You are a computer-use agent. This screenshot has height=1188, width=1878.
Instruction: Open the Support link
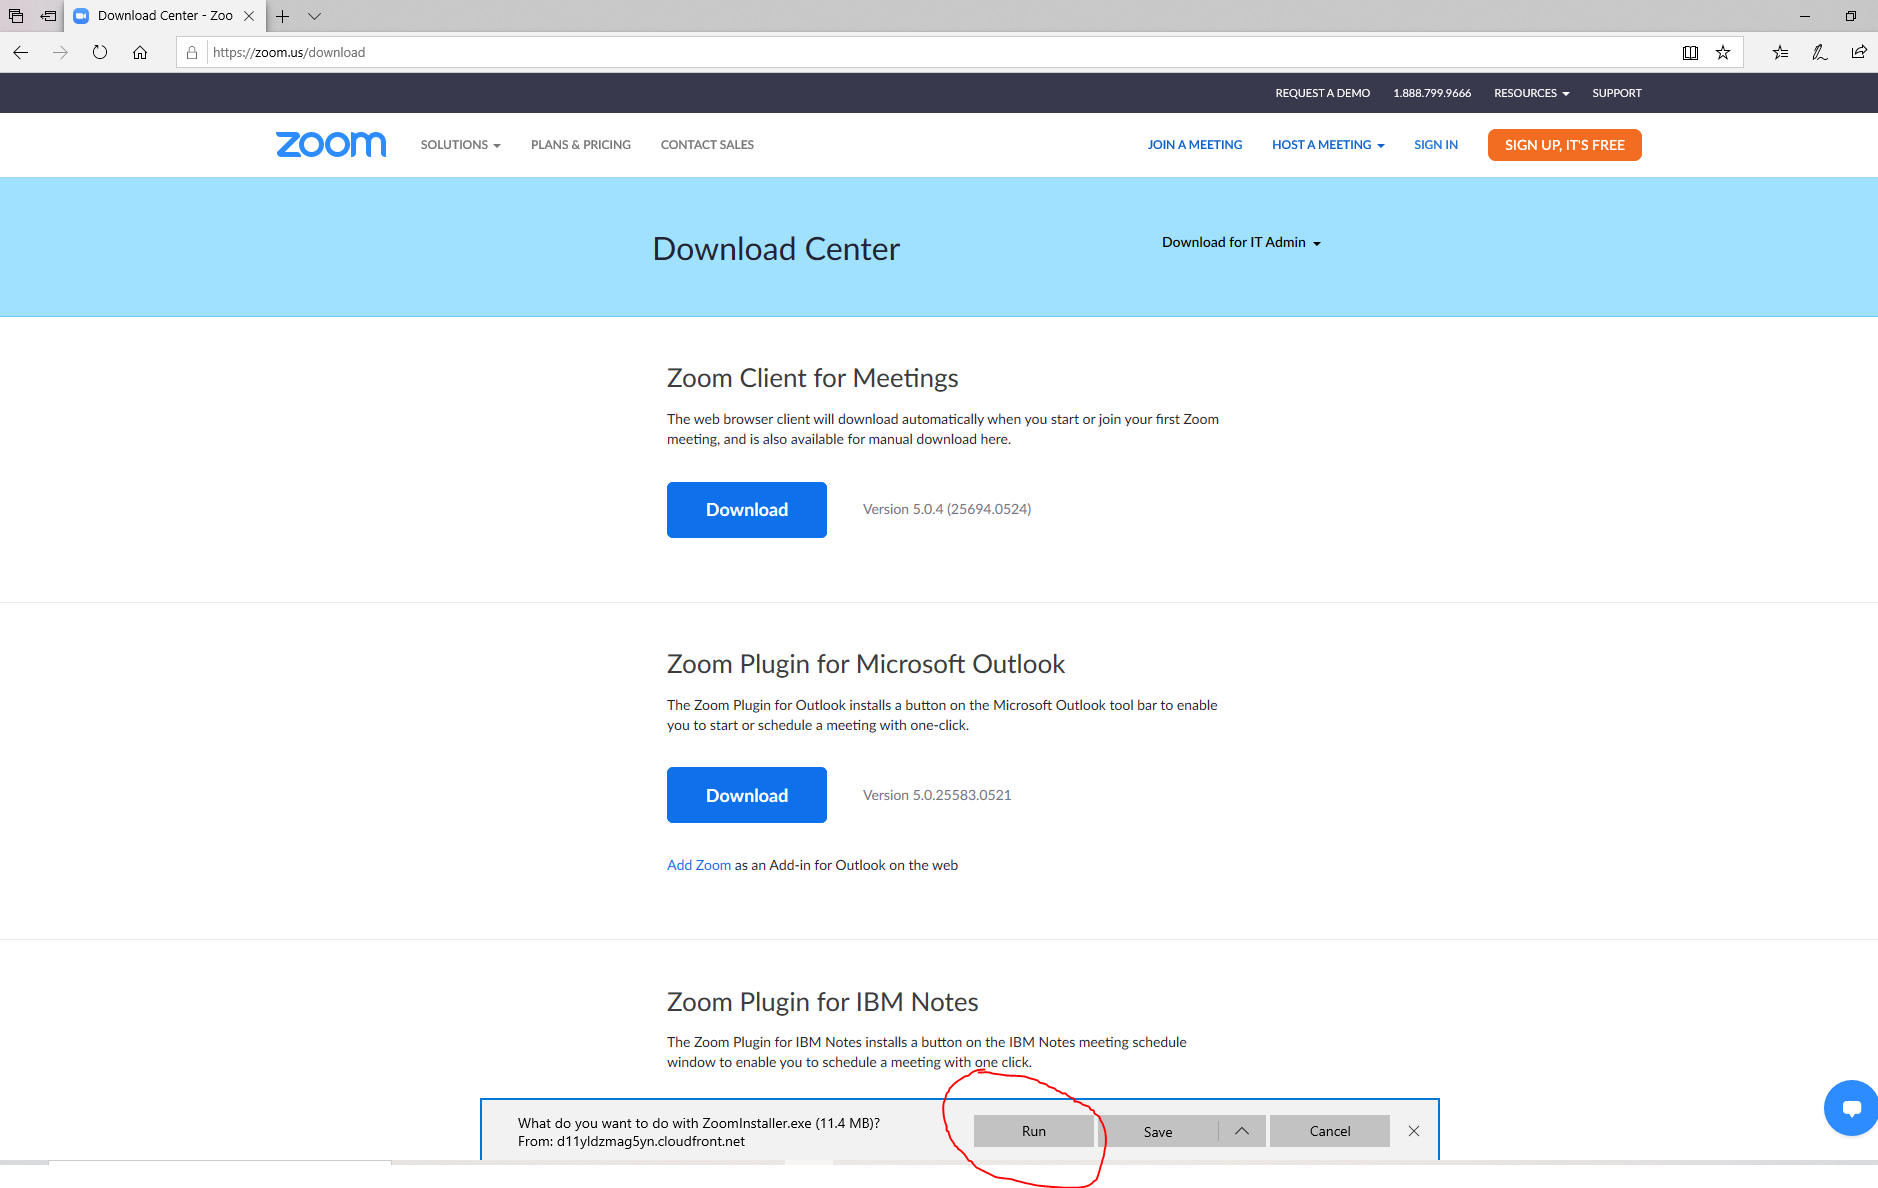(x=1617, y=93)
